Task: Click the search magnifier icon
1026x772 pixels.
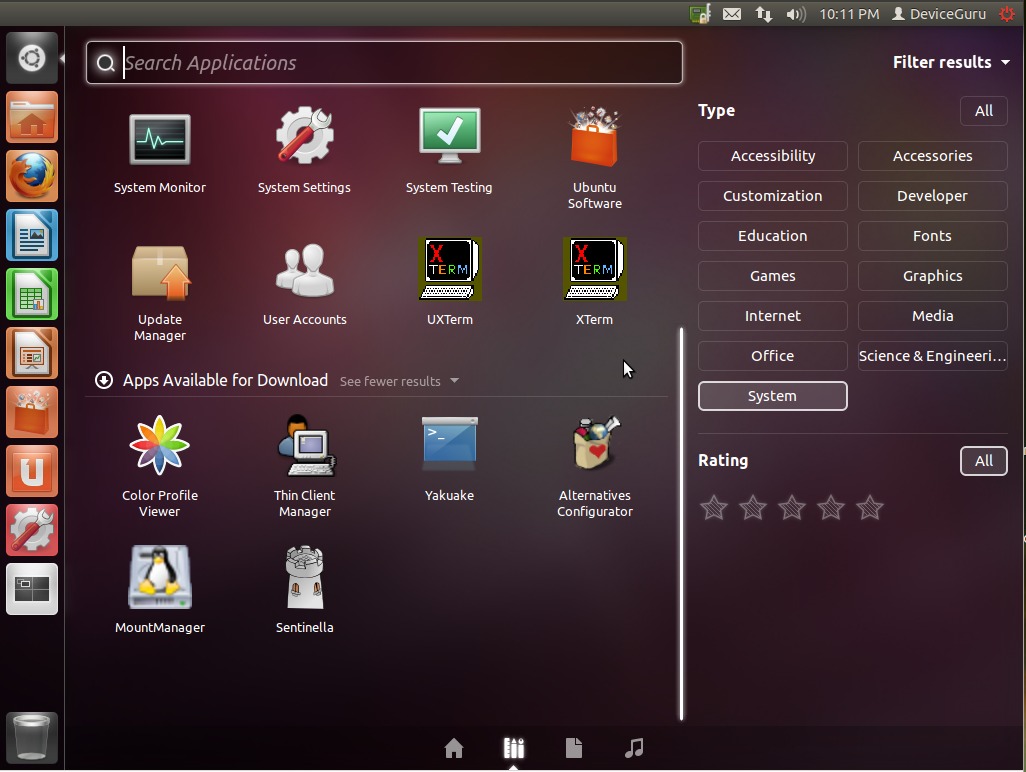Action: pos(105,63)
